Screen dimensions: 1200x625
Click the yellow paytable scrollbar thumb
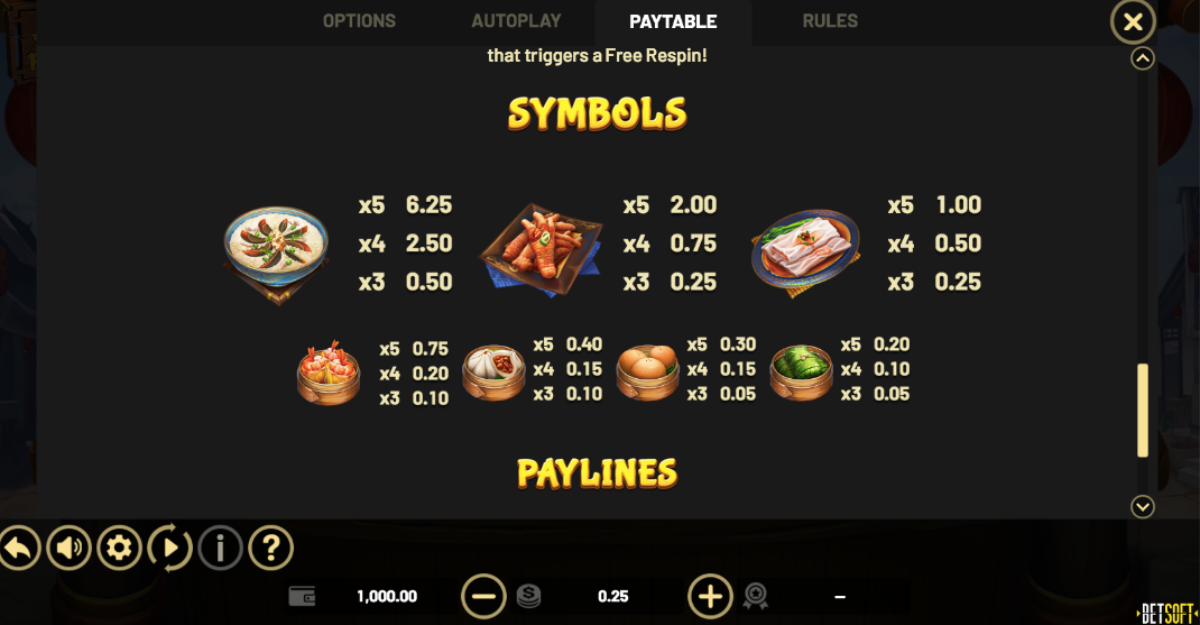1143,411
